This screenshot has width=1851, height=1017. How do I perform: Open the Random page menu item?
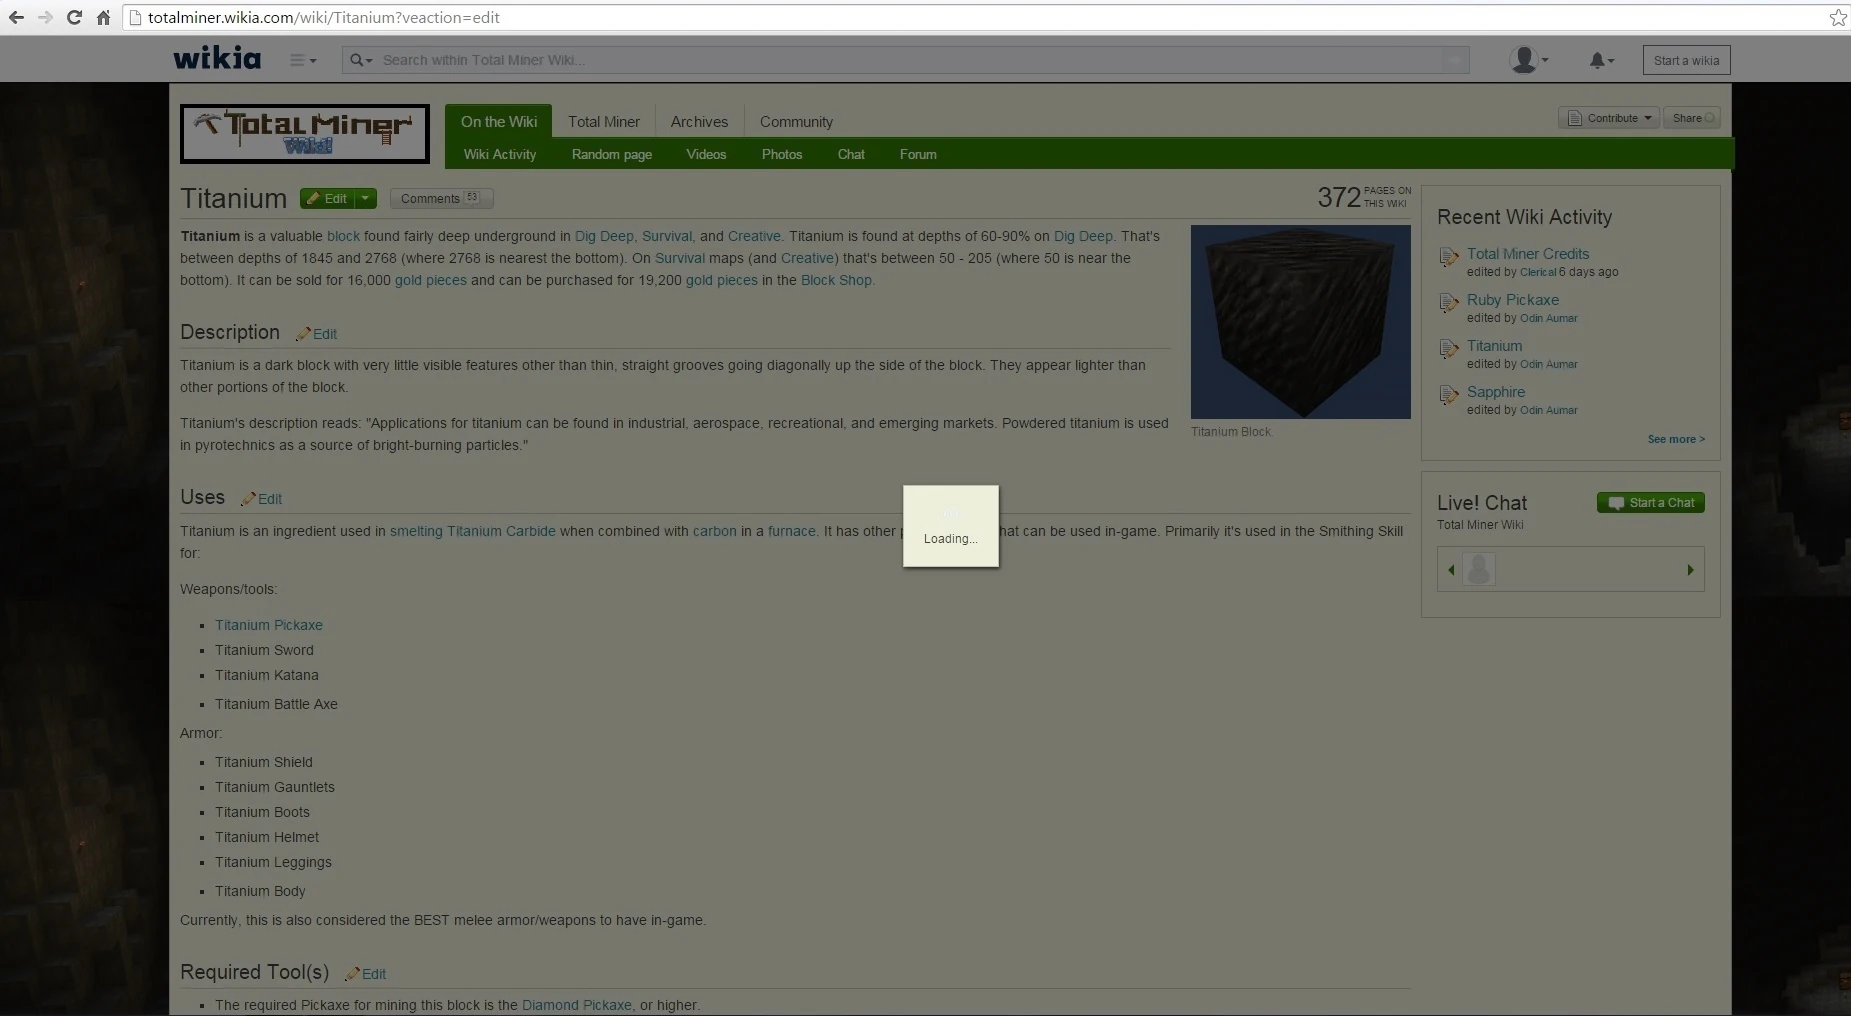611,154
